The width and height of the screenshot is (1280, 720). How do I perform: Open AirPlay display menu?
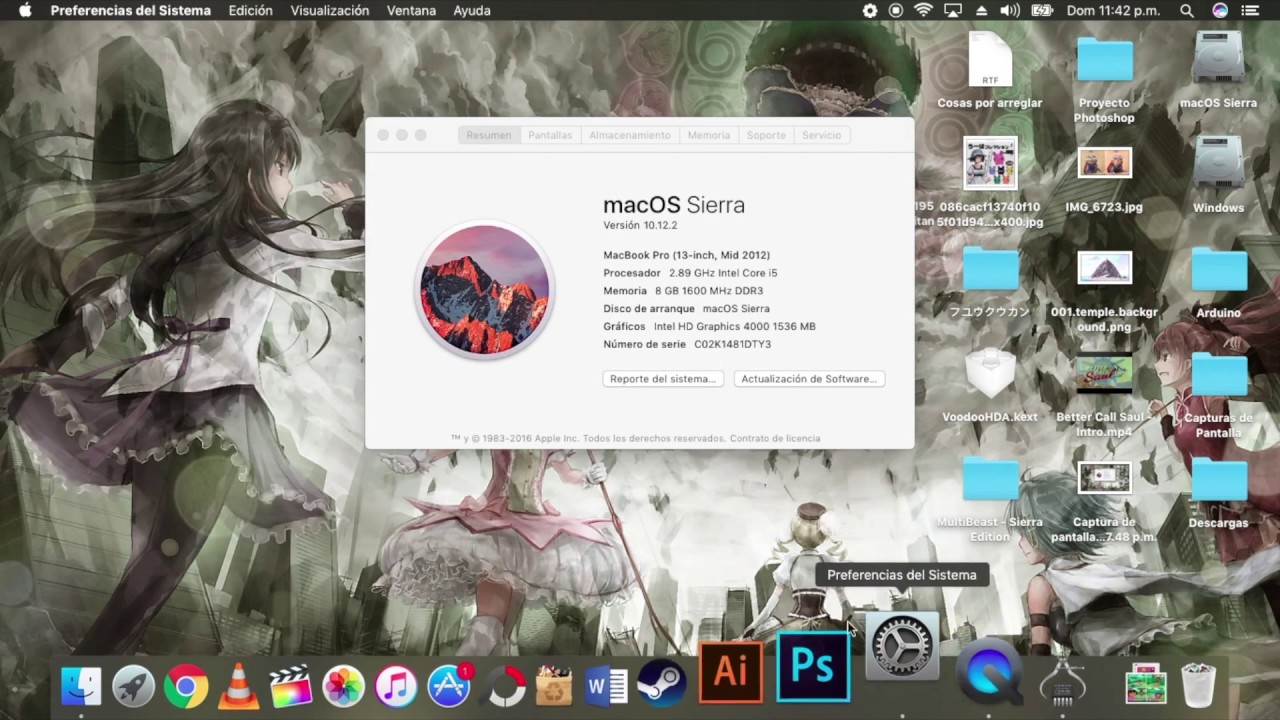tap(953, 10)
